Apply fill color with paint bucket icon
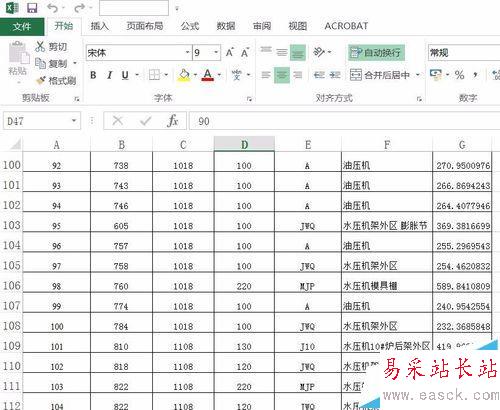This screenshot has height=410, width=500. [184, 75]
